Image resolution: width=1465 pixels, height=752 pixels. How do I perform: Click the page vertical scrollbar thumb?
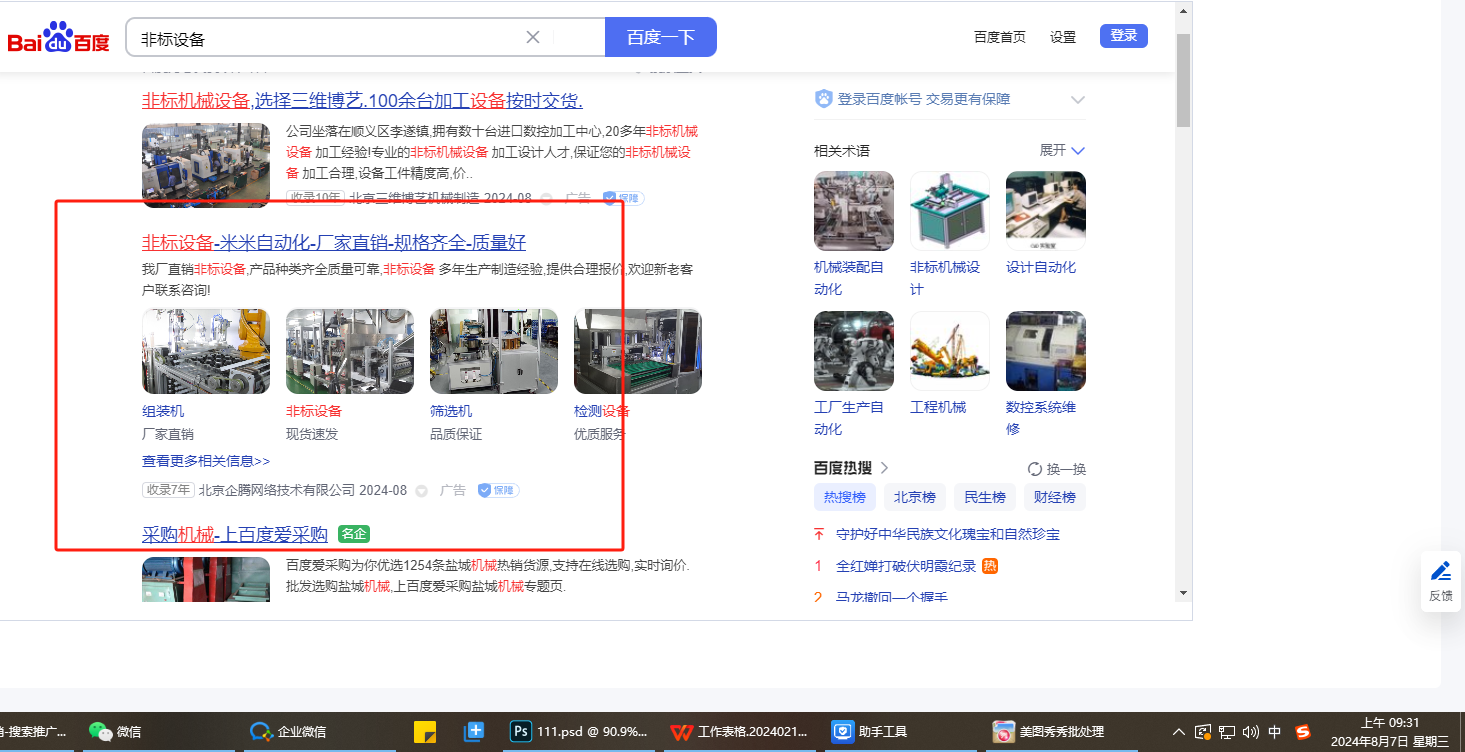click(x=1183, y=80)
